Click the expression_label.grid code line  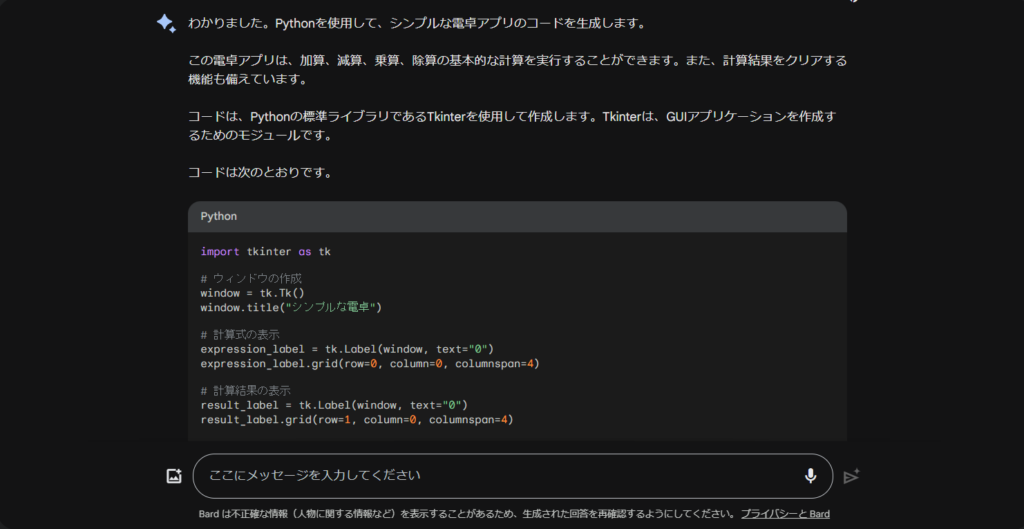point(370,363)
